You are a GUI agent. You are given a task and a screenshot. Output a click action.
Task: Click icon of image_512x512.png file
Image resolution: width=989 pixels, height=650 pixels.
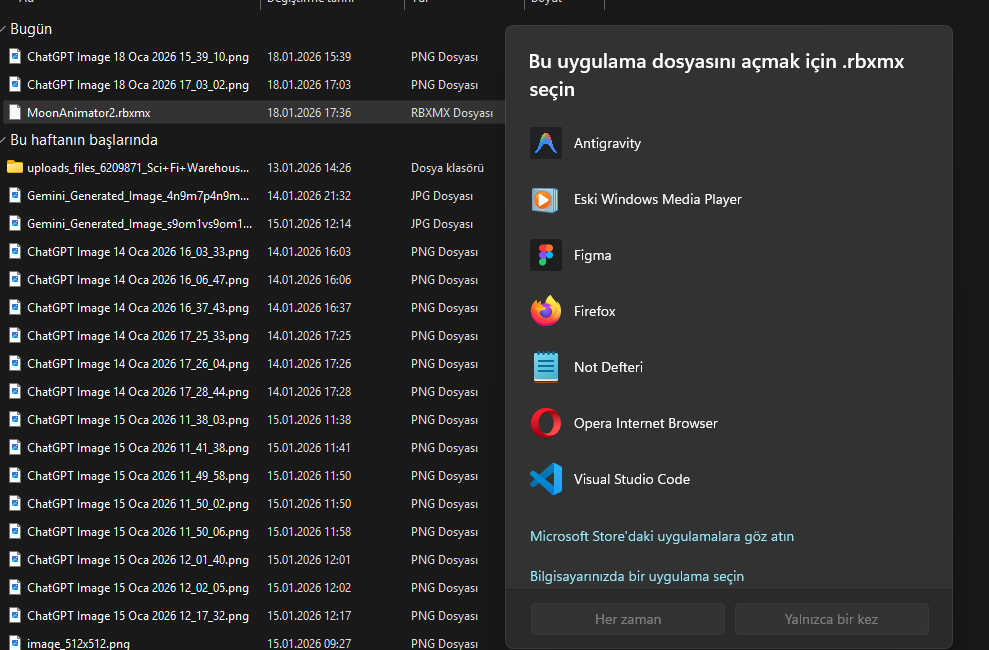pos(15,643)
